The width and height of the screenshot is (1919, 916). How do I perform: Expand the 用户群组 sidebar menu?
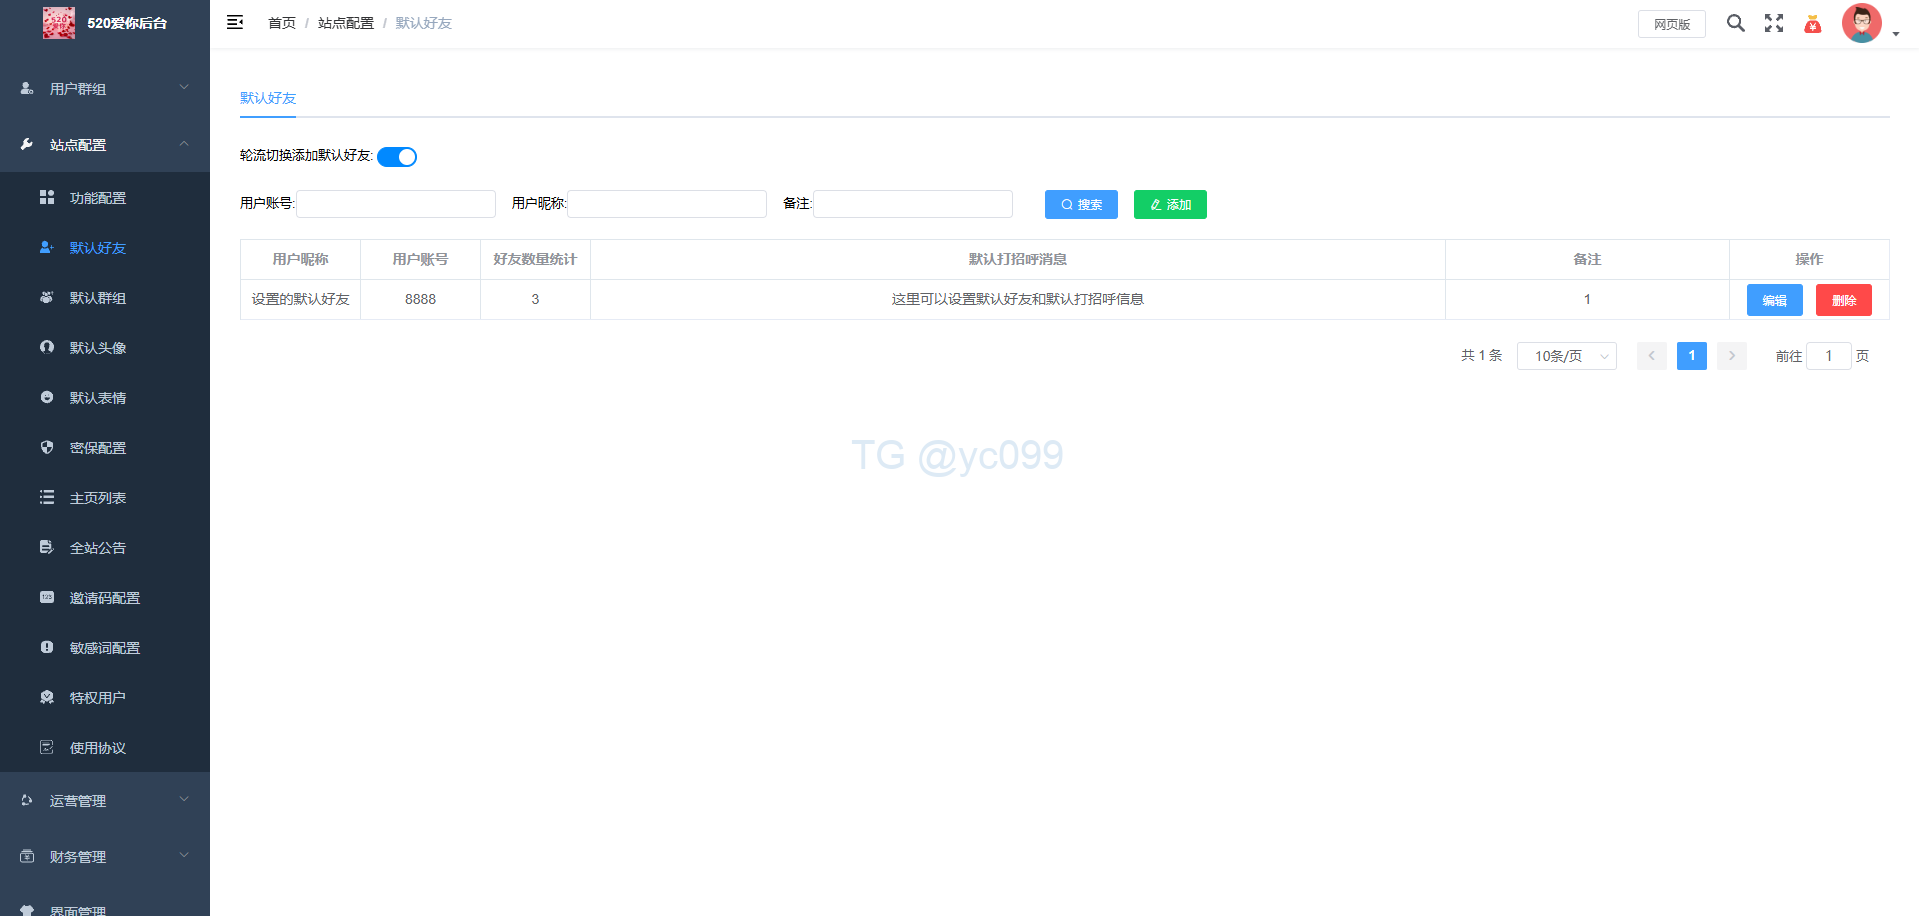tap(105, 89)
